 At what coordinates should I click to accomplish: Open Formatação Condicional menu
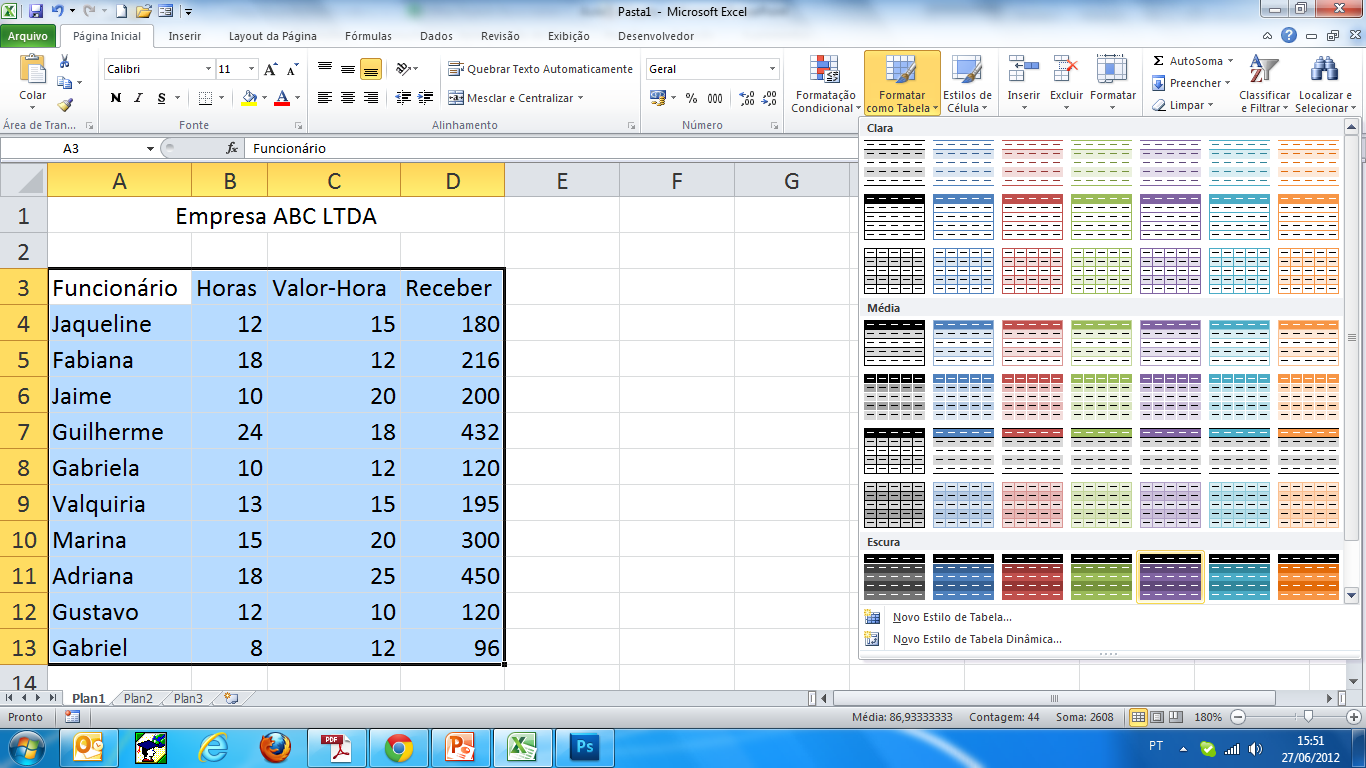click(x=823, y=84)
